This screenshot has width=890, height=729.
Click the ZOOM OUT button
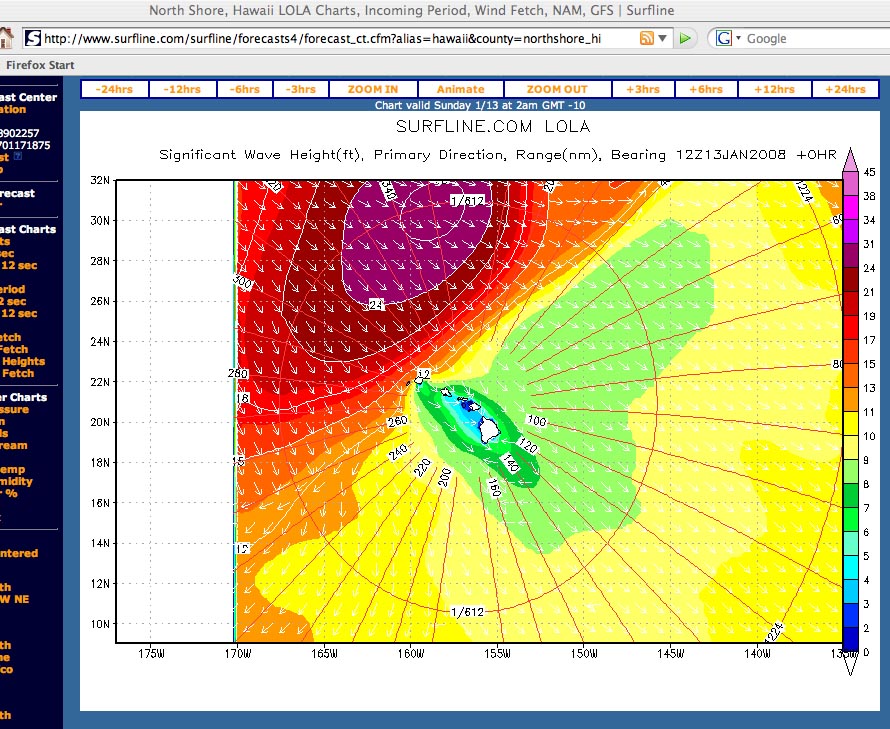[557, 89]
